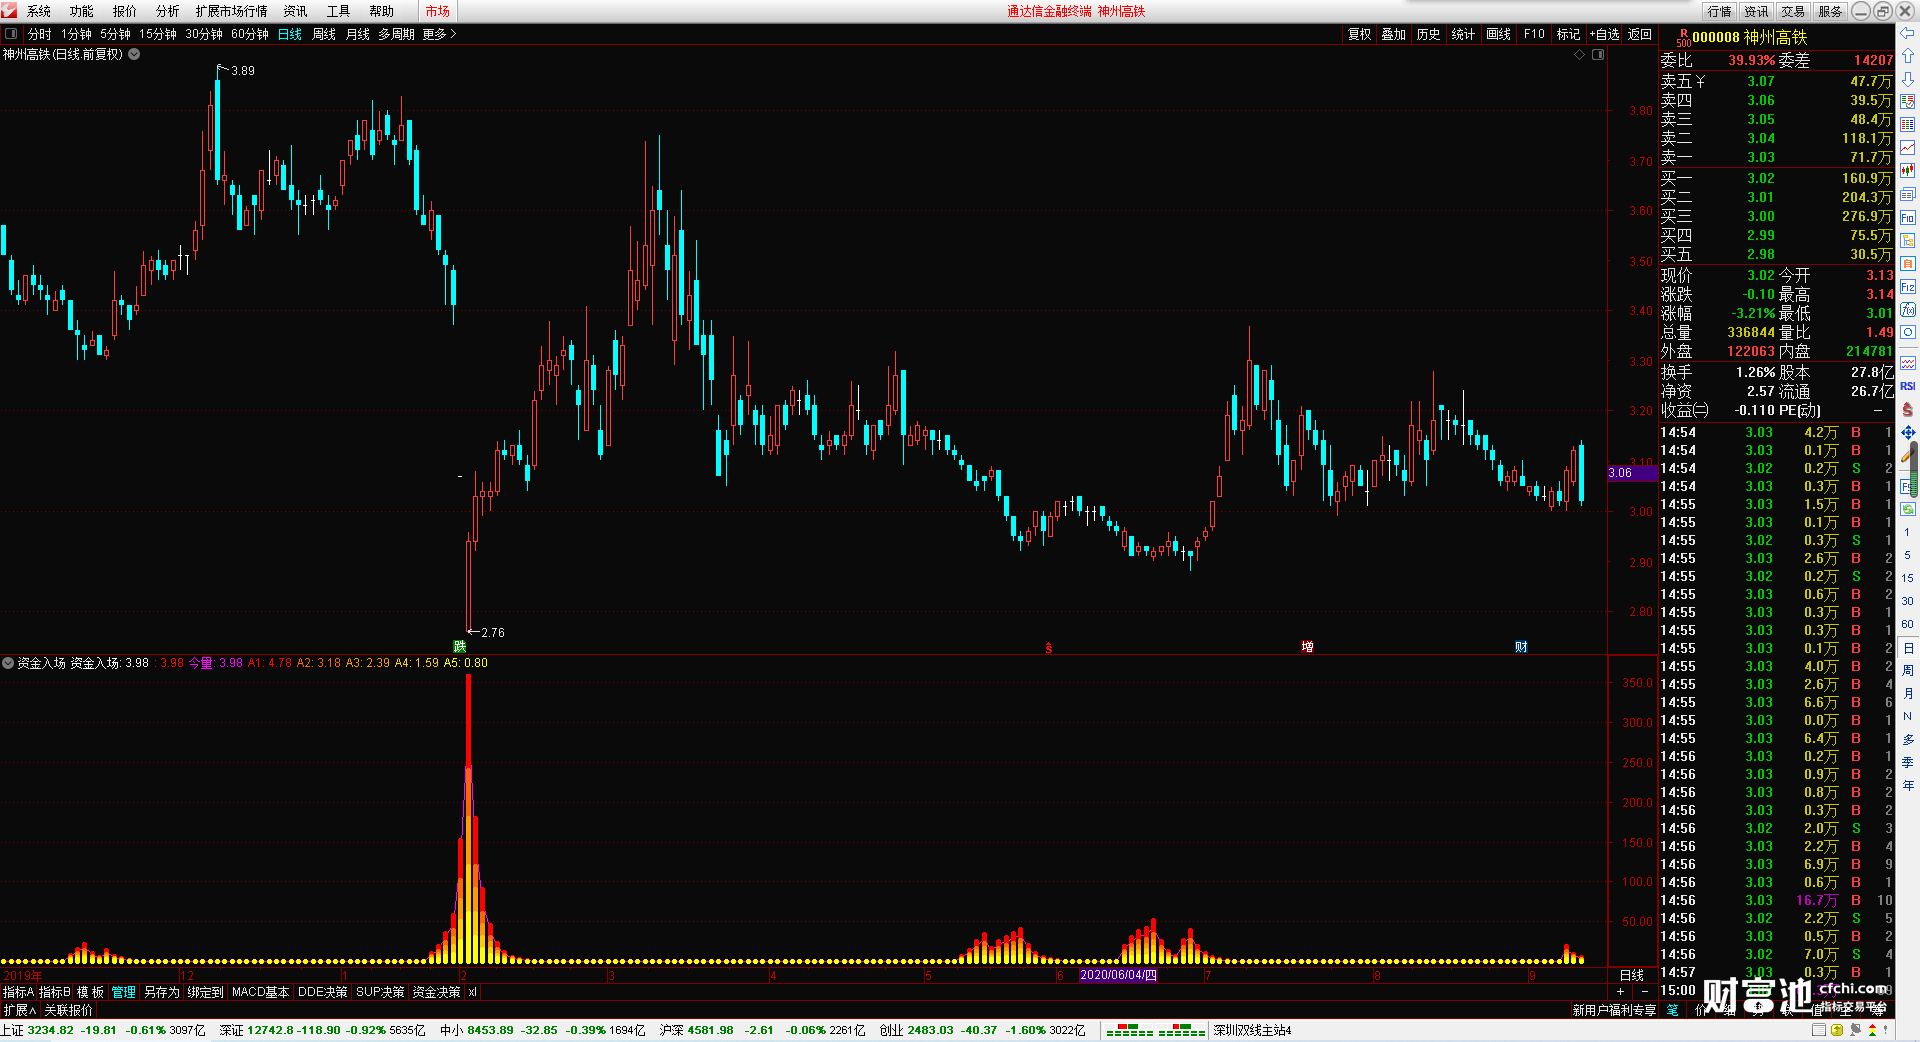Open the multi-window sidebar icon

click(x=1908, y=194)
